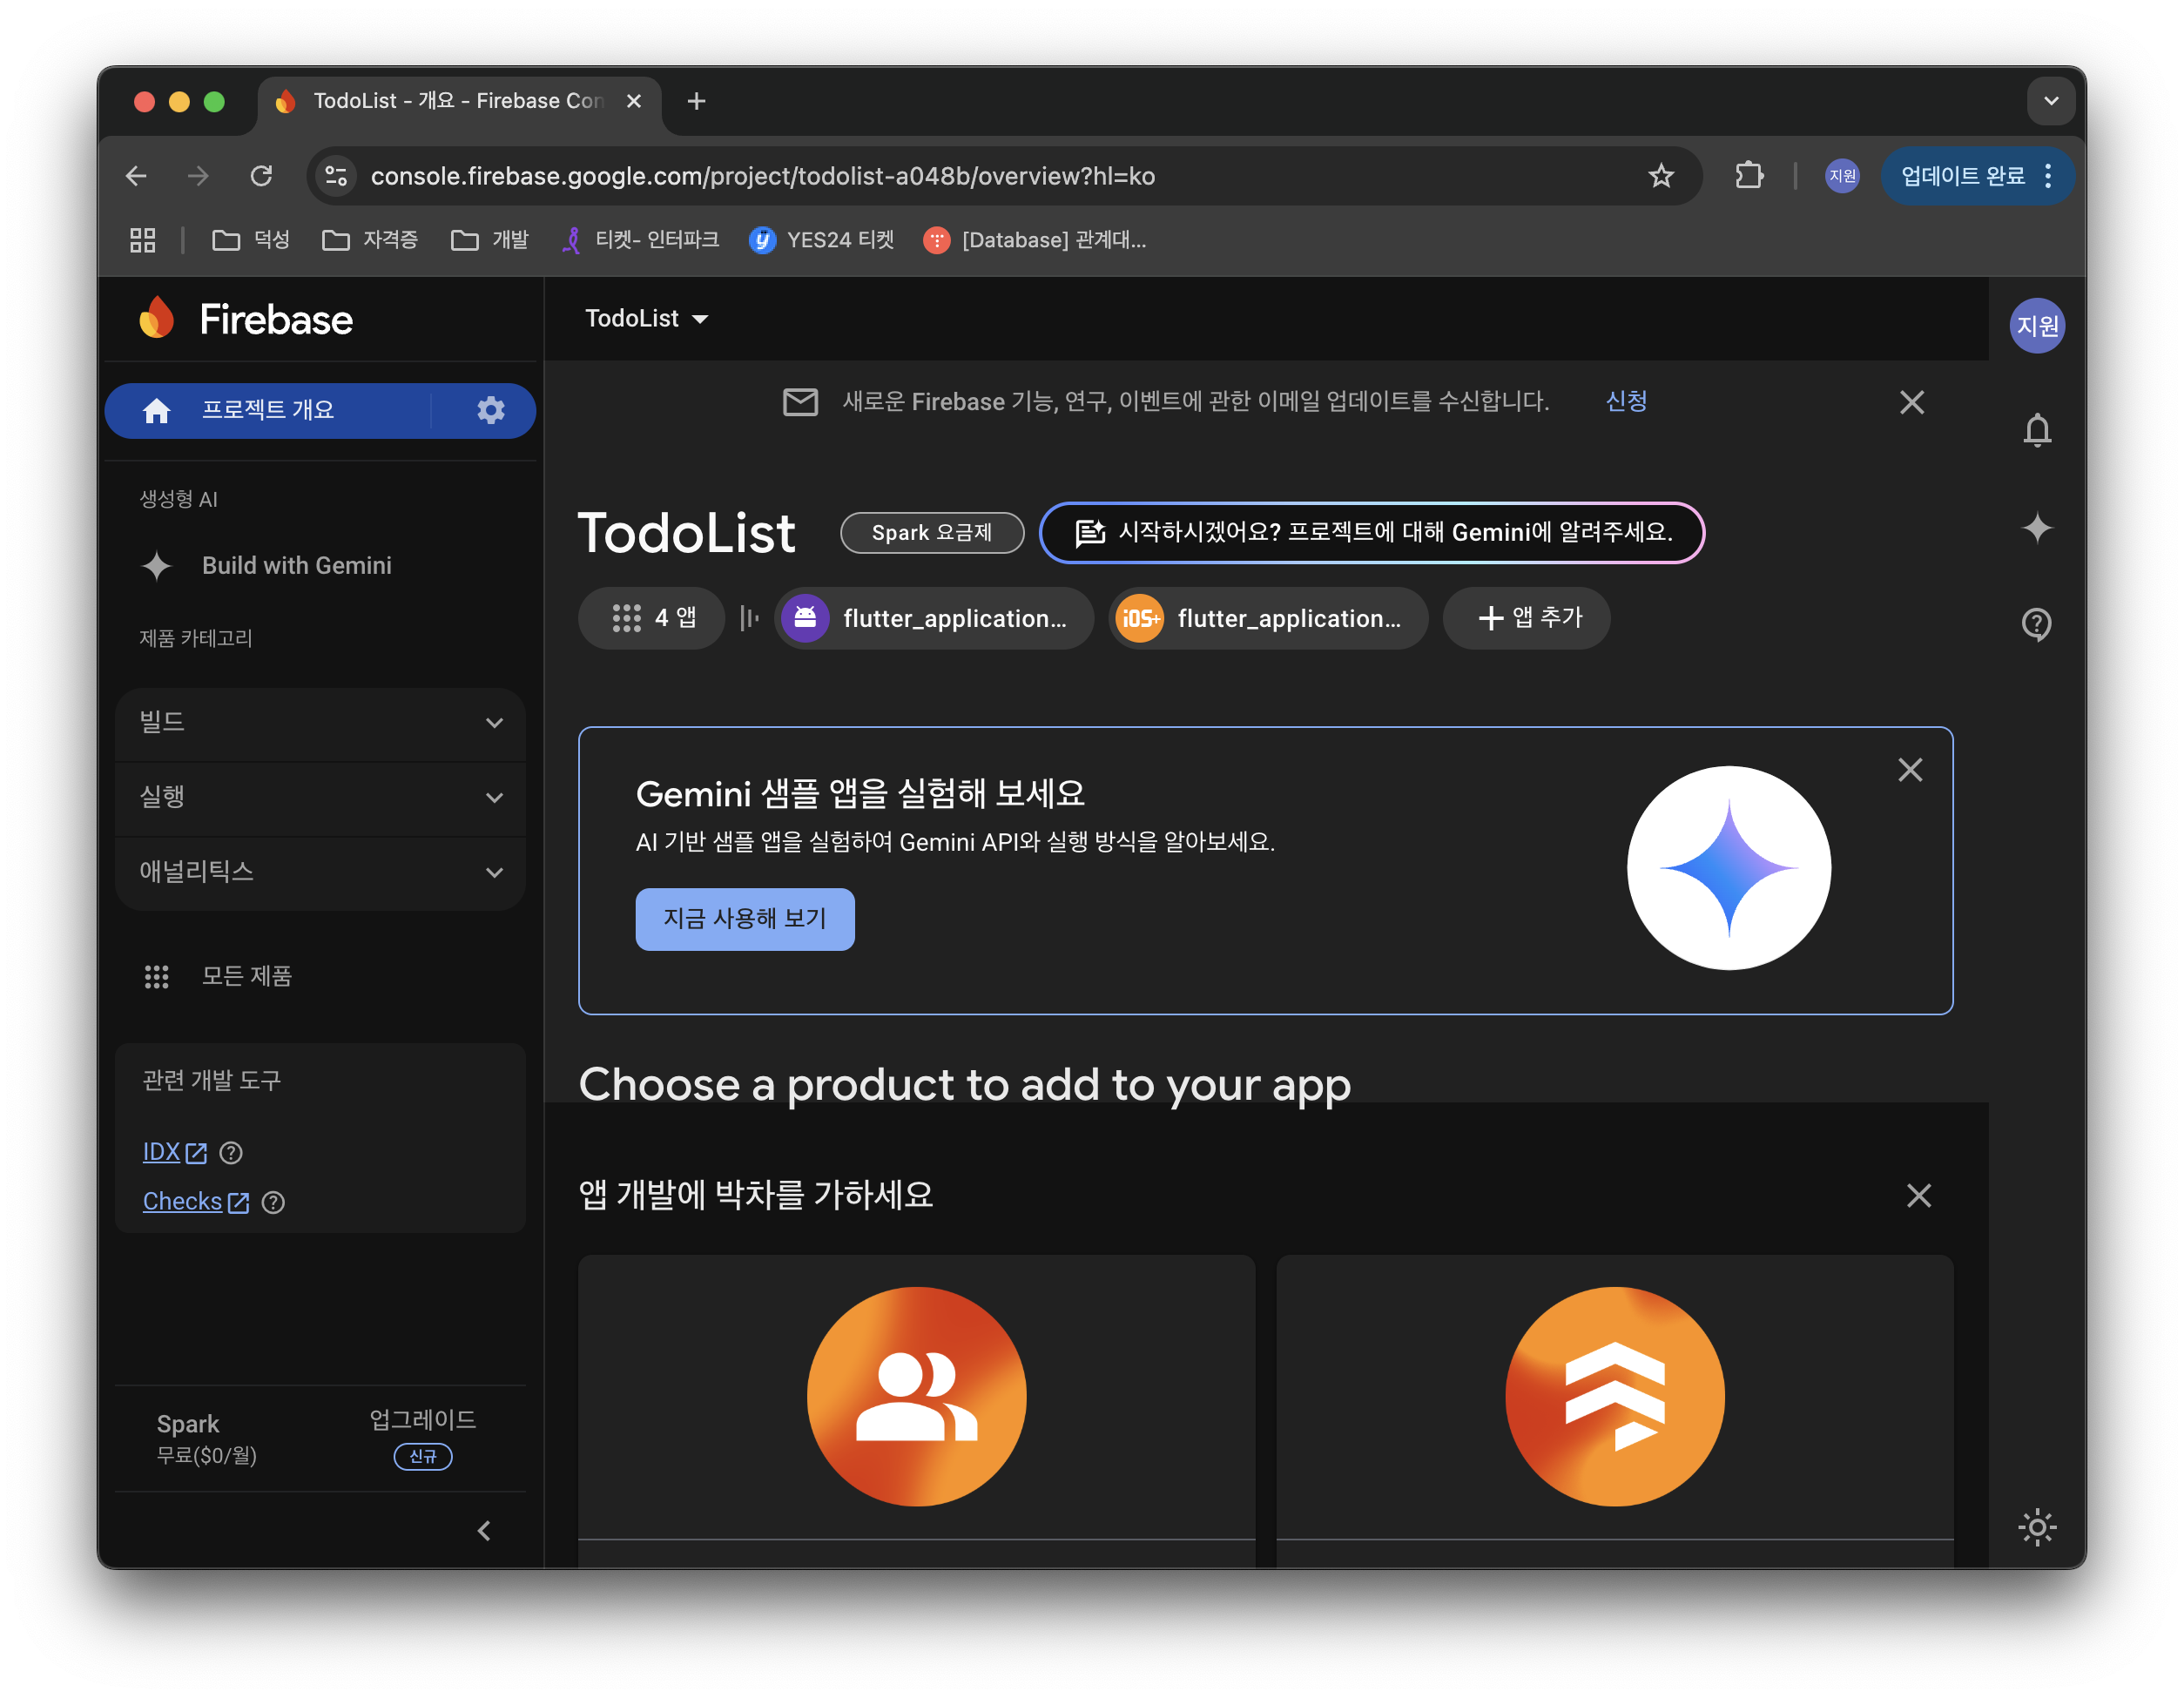
Task: Dismiss the Gemini sample app banner
Action: click(x=1909, y=770)
